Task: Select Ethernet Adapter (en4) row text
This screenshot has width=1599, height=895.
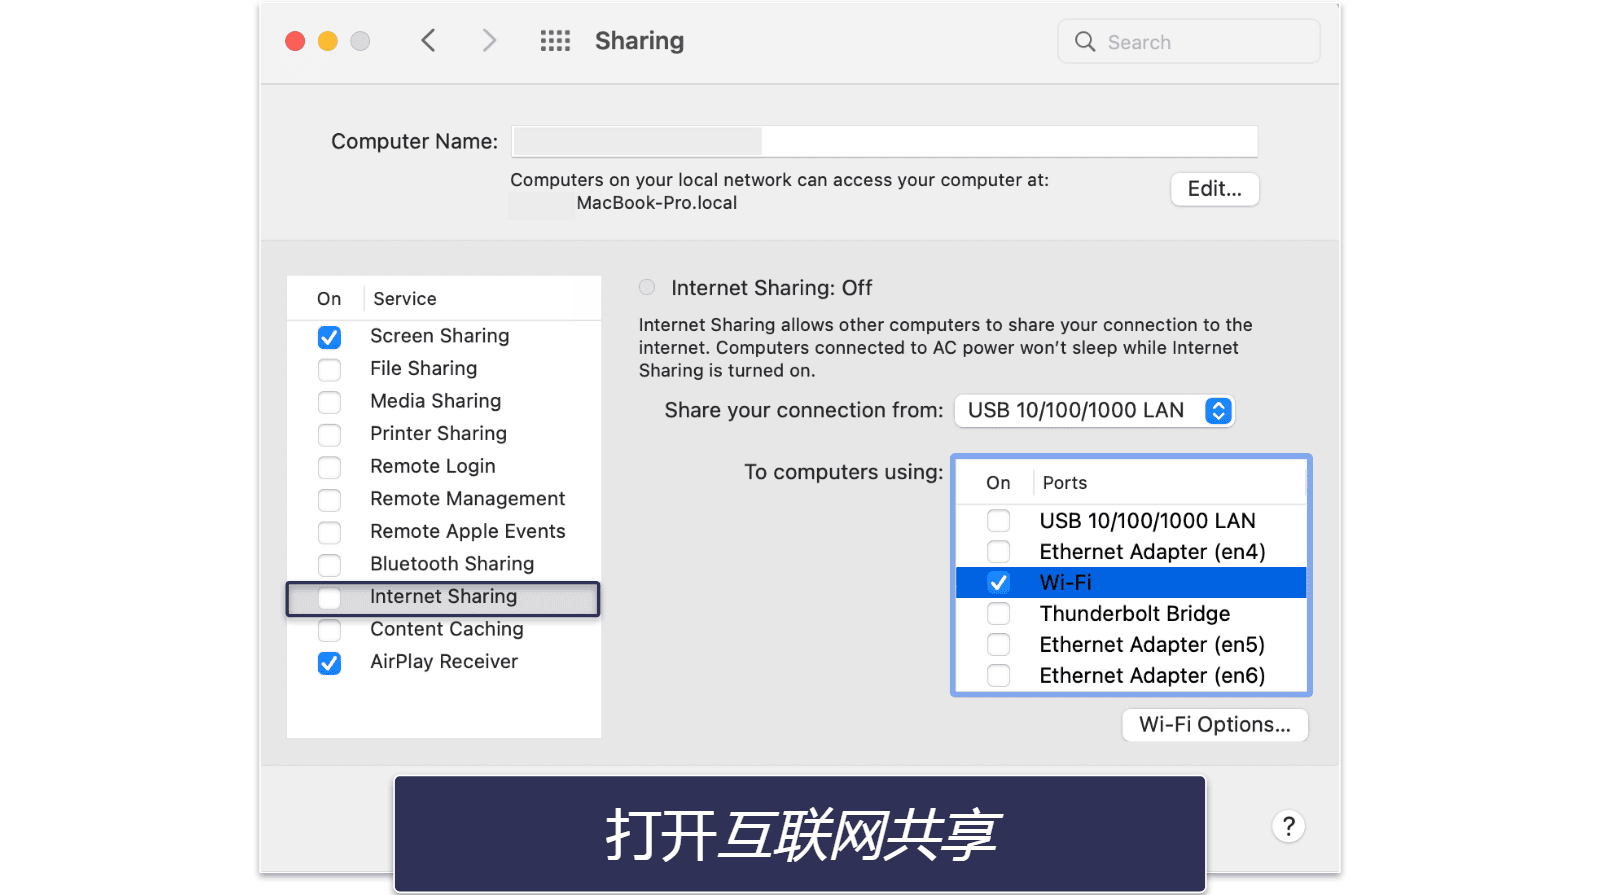Action: (1152, 552)
